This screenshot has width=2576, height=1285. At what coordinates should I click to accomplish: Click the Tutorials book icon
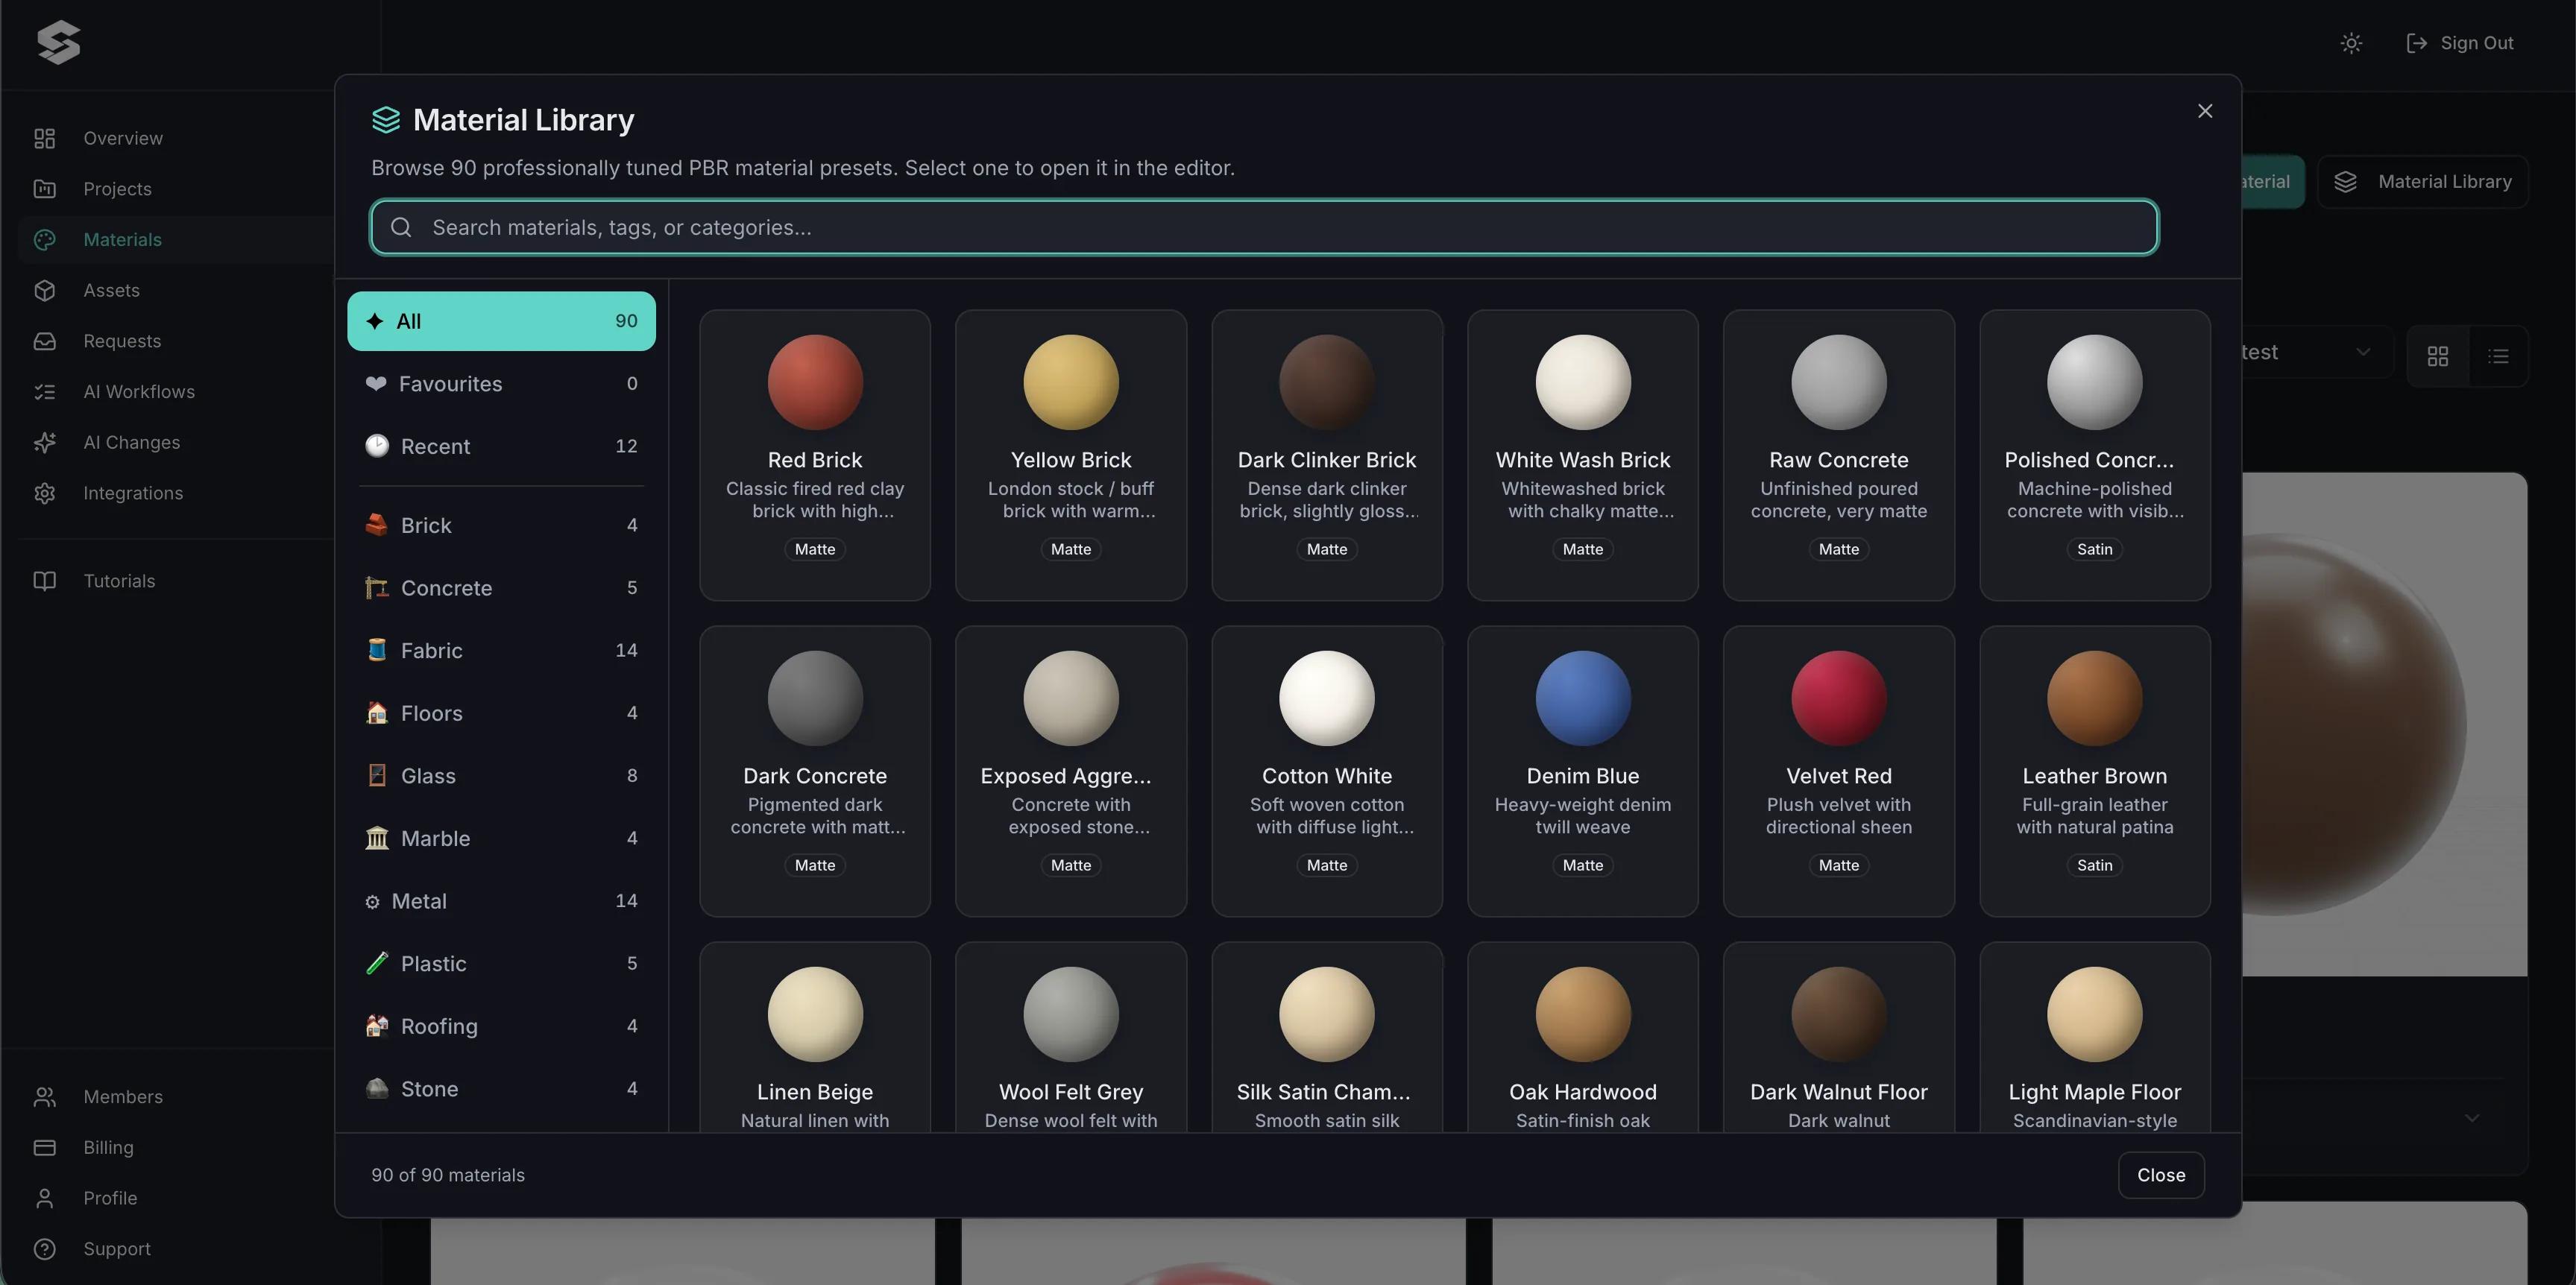click(44, 581)
